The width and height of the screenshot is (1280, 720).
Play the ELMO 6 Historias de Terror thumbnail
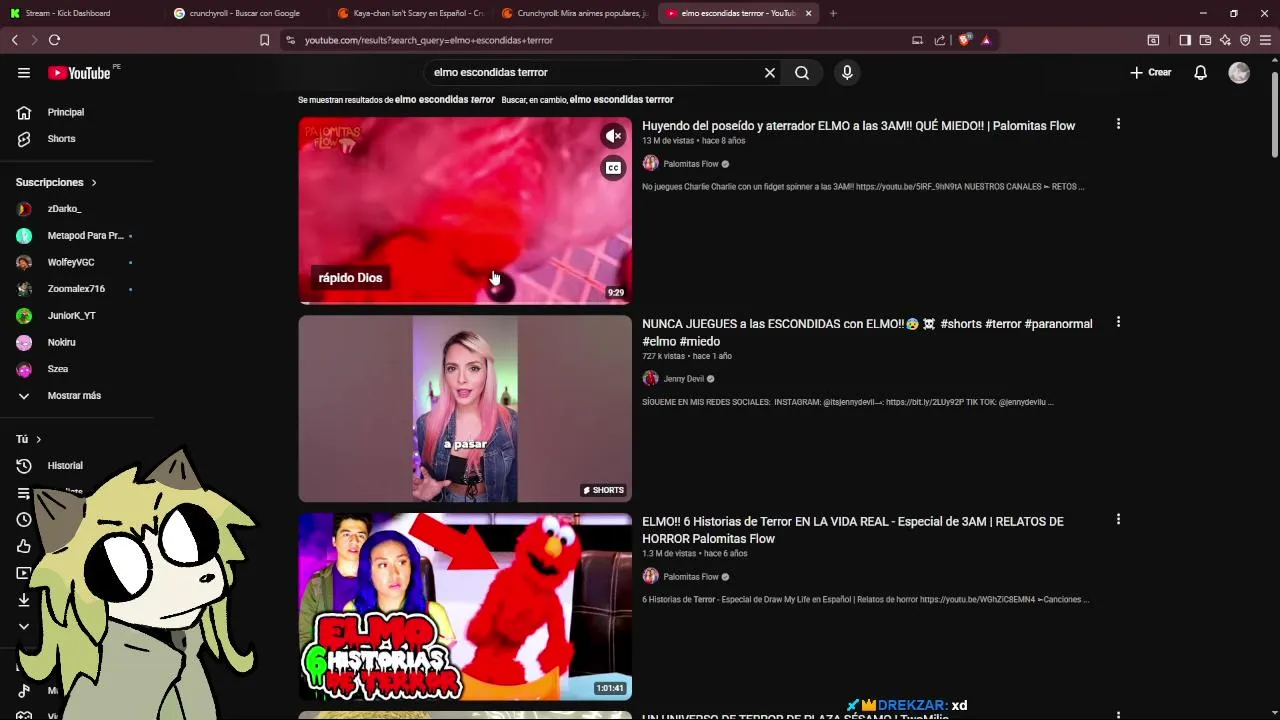(465, 606)
